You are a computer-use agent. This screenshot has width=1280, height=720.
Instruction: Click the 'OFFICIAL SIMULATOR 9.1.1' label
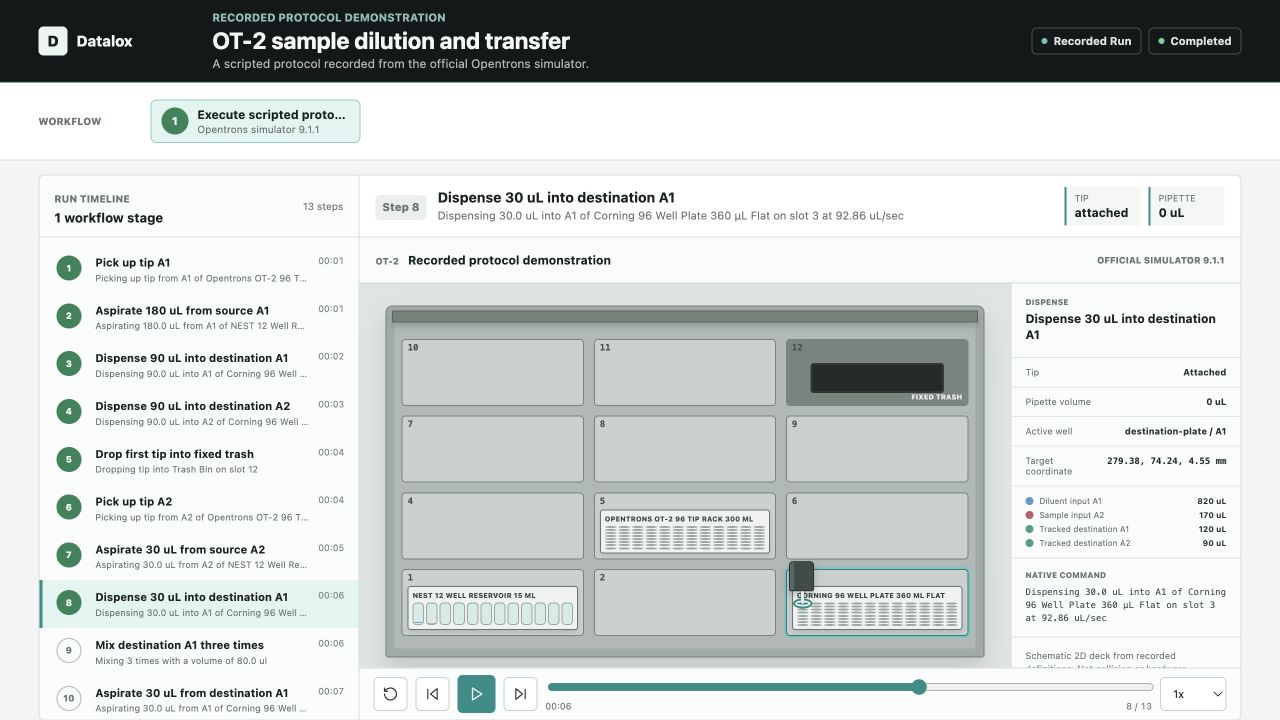tap(1161, 261)
